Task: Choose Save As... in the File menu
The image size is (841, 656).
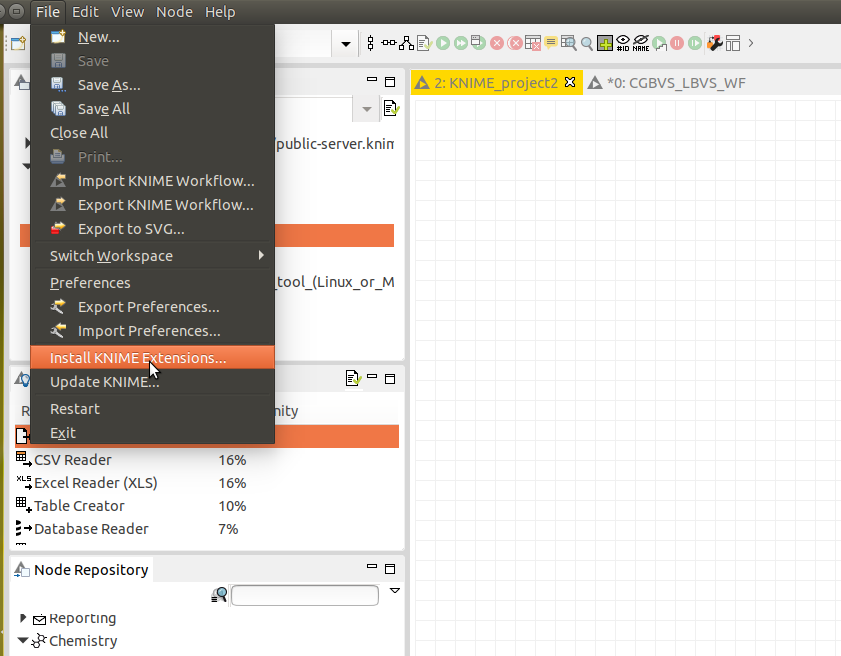Action: pyautogui.click(x=153, y=85)
